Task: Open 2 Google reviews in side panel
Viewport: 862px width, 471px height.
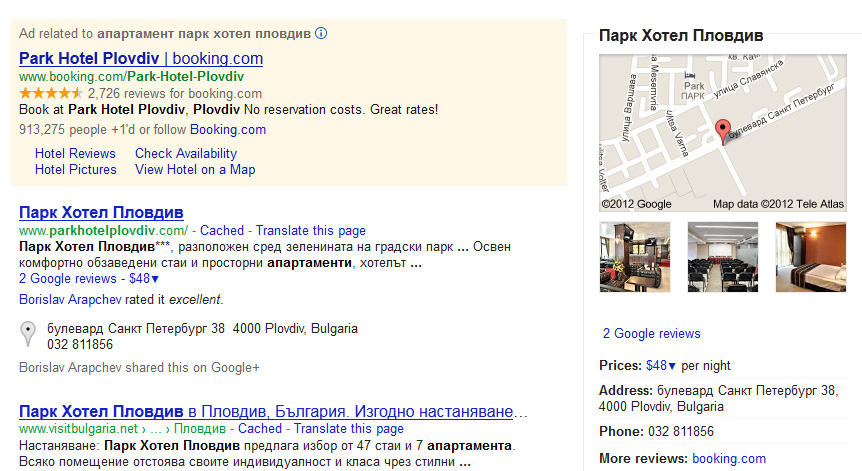Action: 651,334
